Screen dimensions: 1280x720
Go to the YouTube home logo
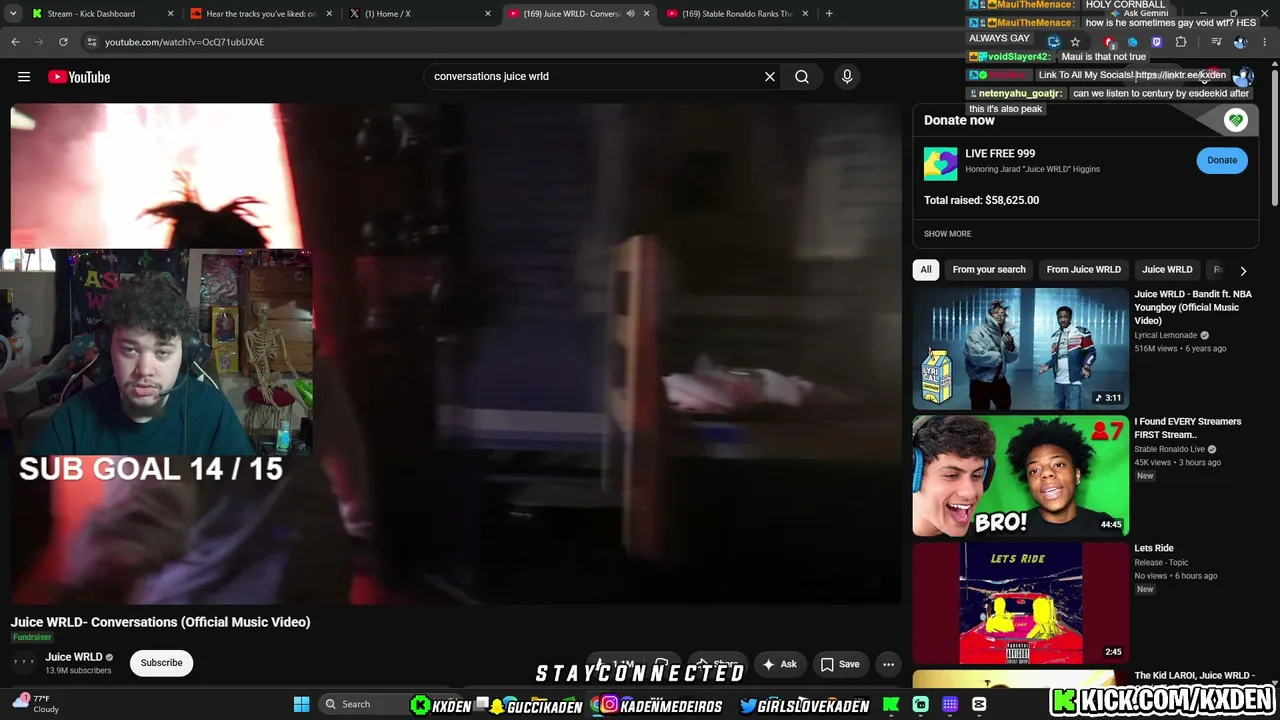[79, 77]
